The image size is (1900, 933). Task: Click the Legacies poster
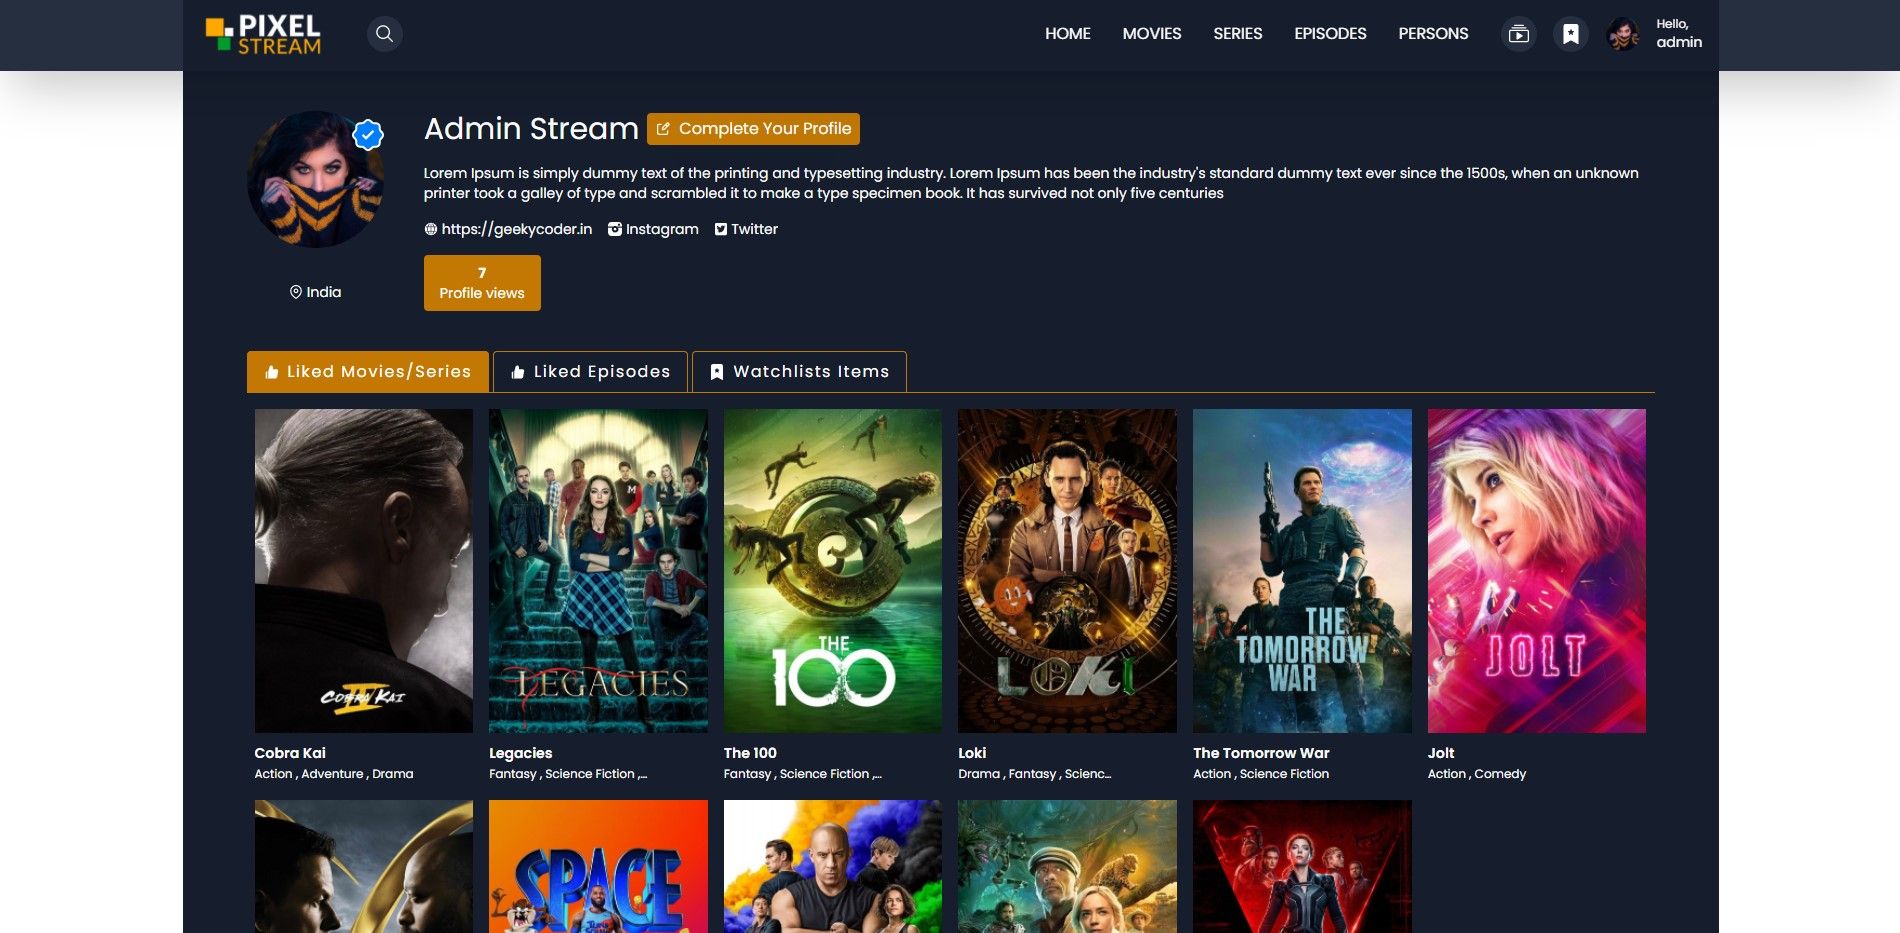coord(598,571)
